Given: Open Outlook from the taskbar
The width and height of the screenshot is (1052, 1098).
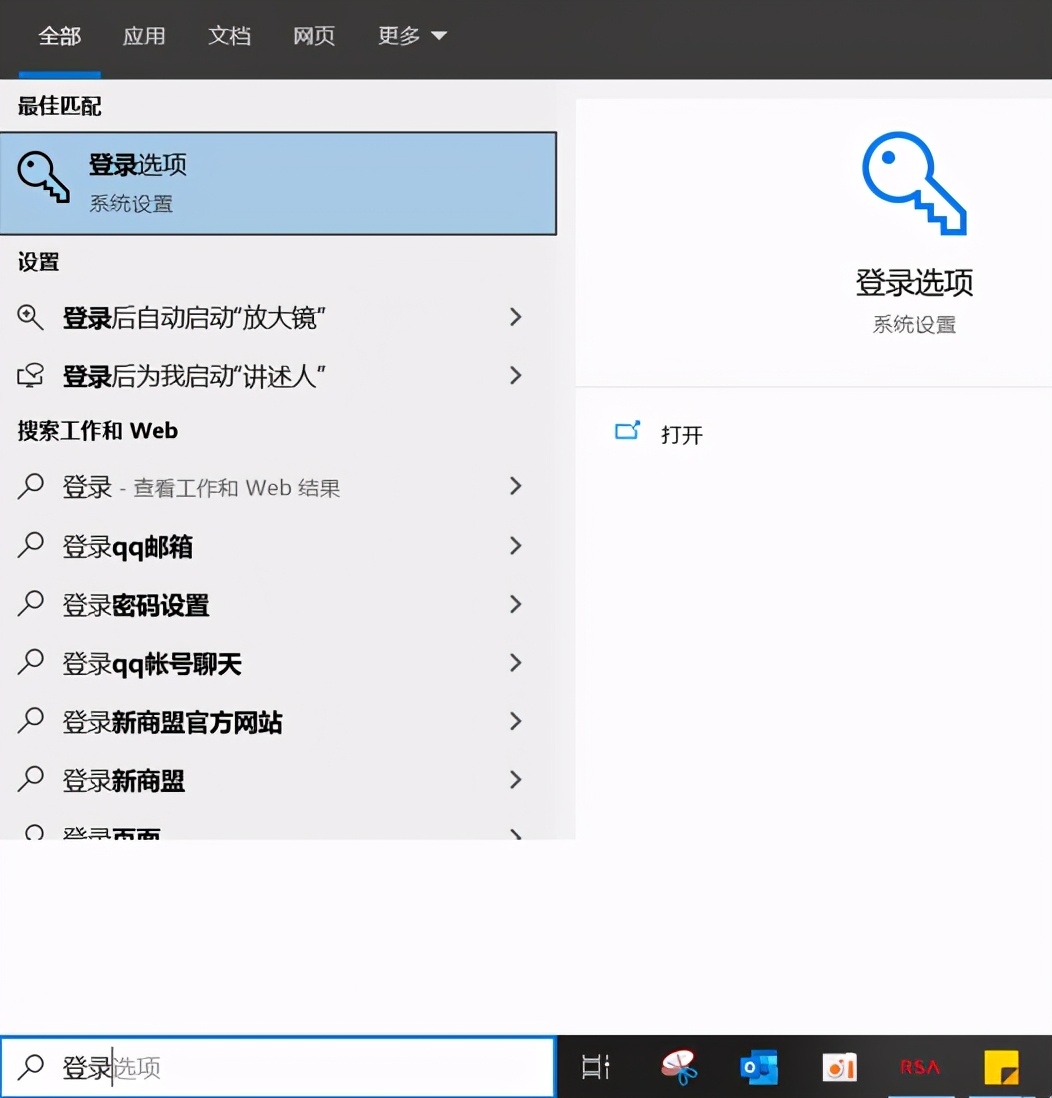Looking at the screenshot, I should point(759,1068).
